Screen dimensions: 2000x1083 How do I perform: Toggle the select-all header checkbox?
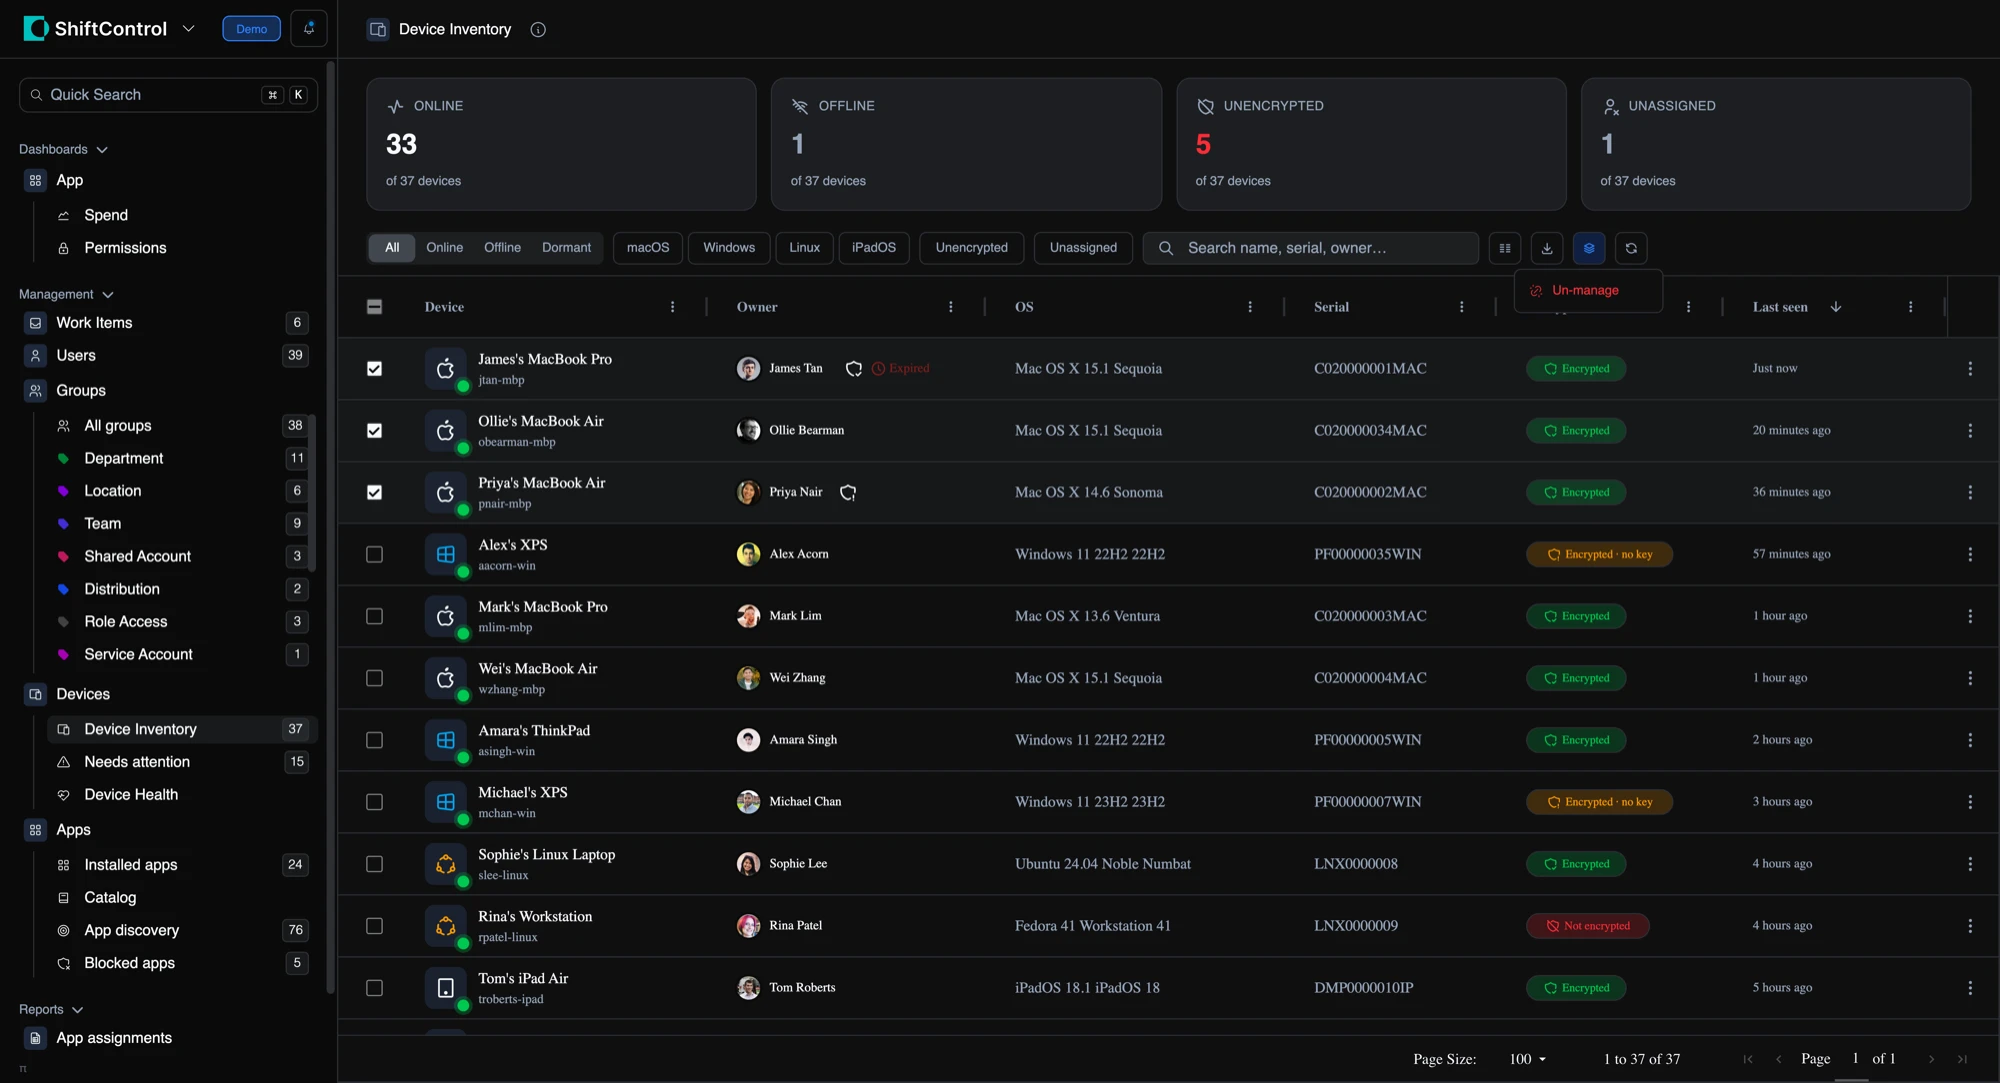(374, 307)
